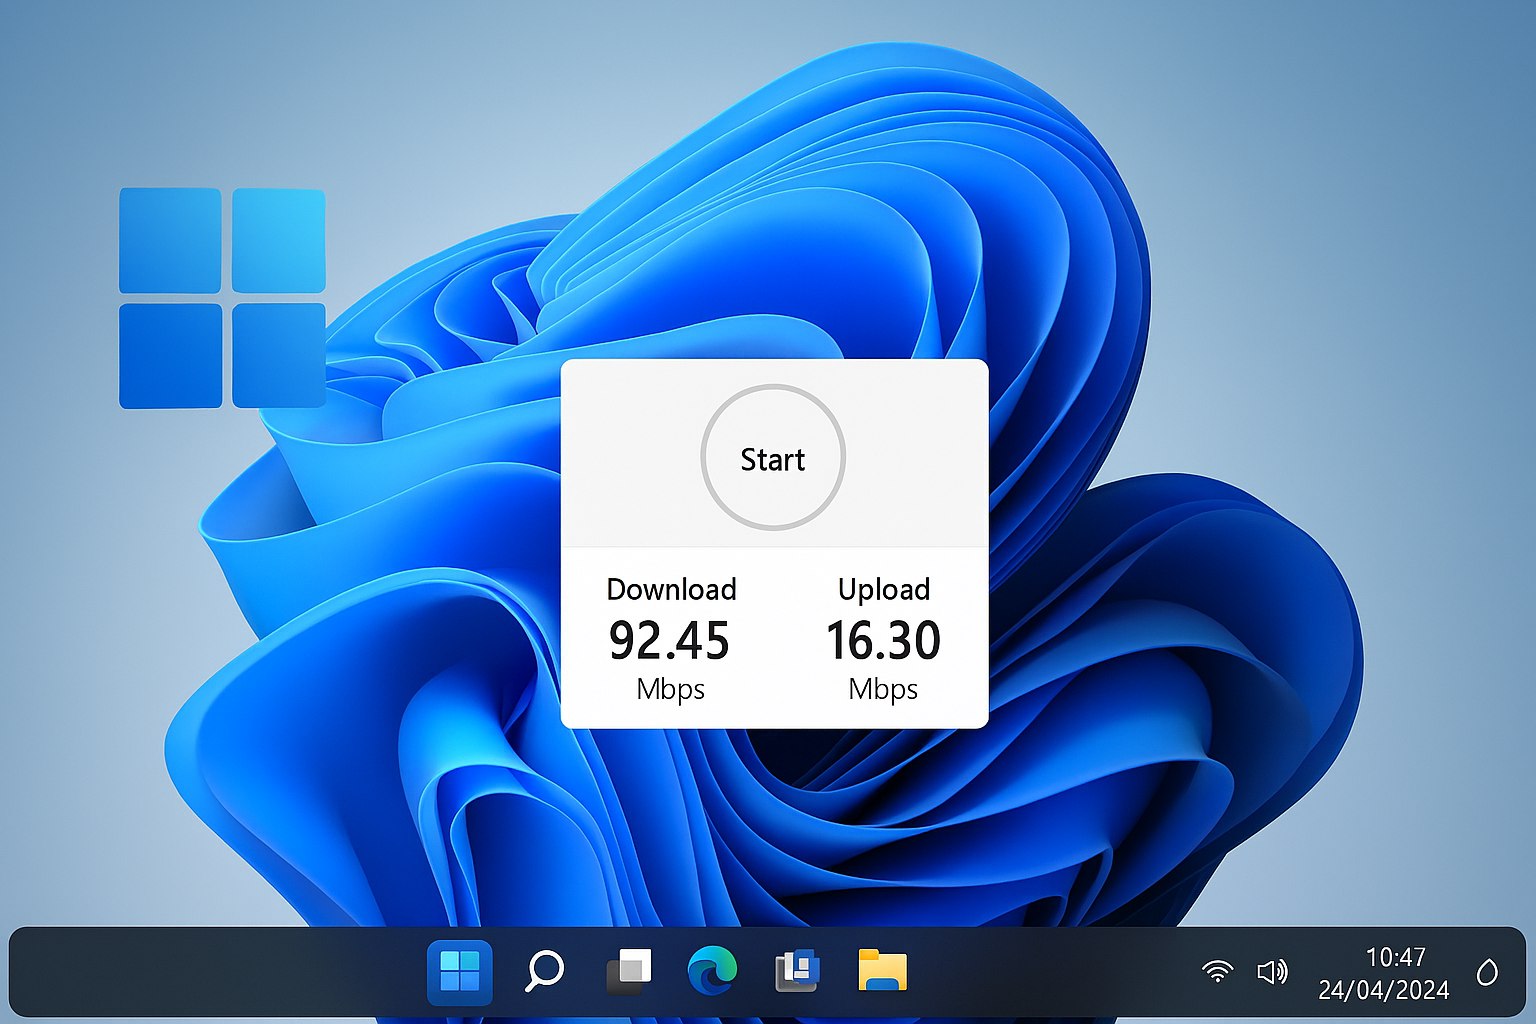Open the Widgets taskbar icon

[797, 969]
